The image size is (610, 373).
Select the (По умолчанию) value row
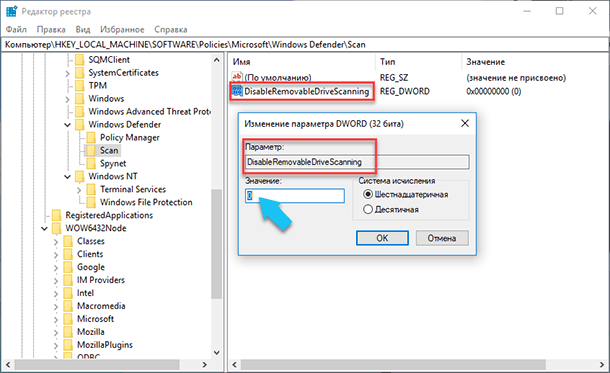(x=278, y=77)
